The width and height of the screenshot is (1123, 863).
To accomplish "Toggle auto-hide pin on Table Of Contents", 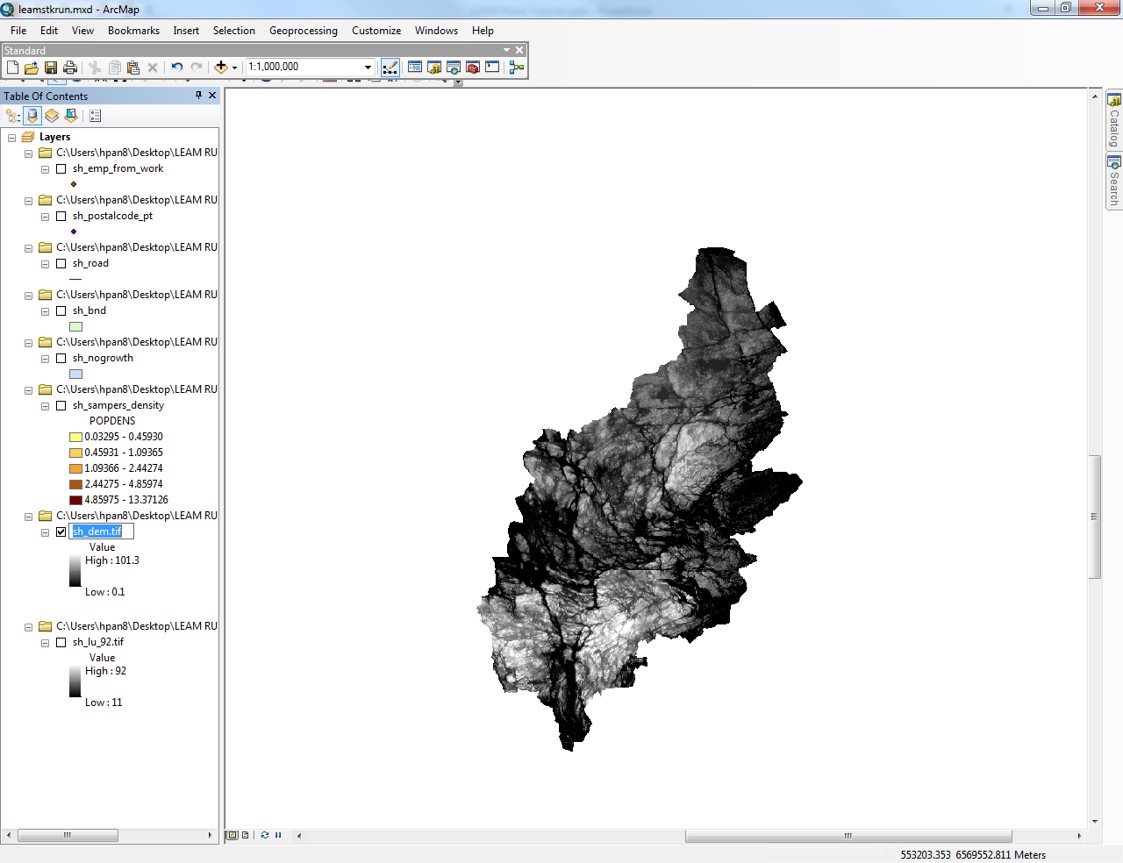I will click(198, 95).
